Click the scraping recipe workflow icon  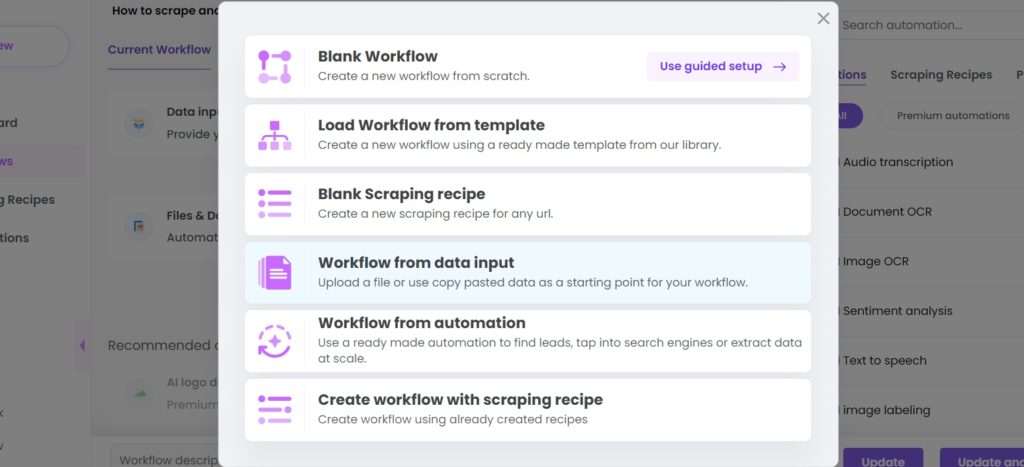pos(274,410)
